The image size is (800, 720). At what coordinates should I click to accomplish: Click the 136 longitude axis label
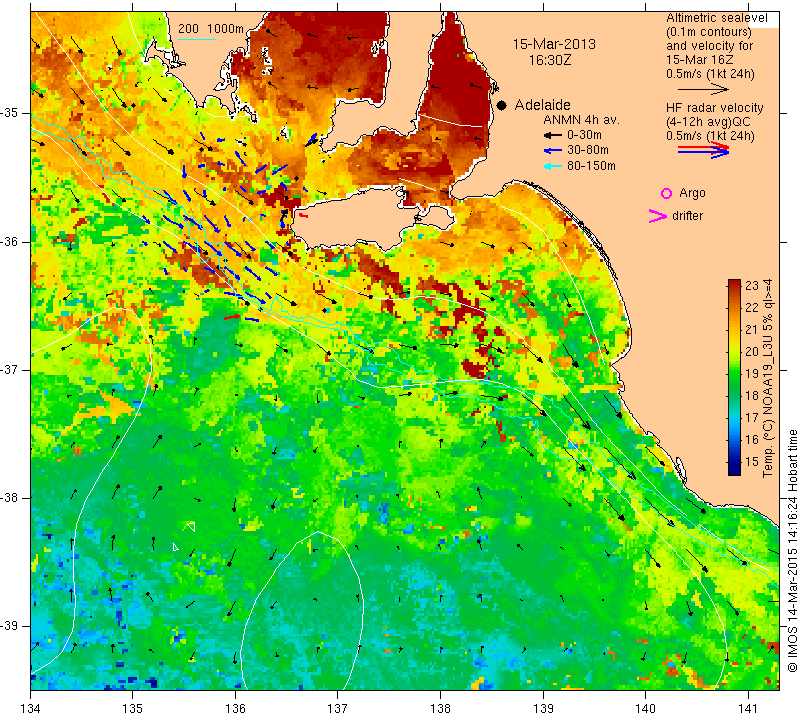click(235, 709)
